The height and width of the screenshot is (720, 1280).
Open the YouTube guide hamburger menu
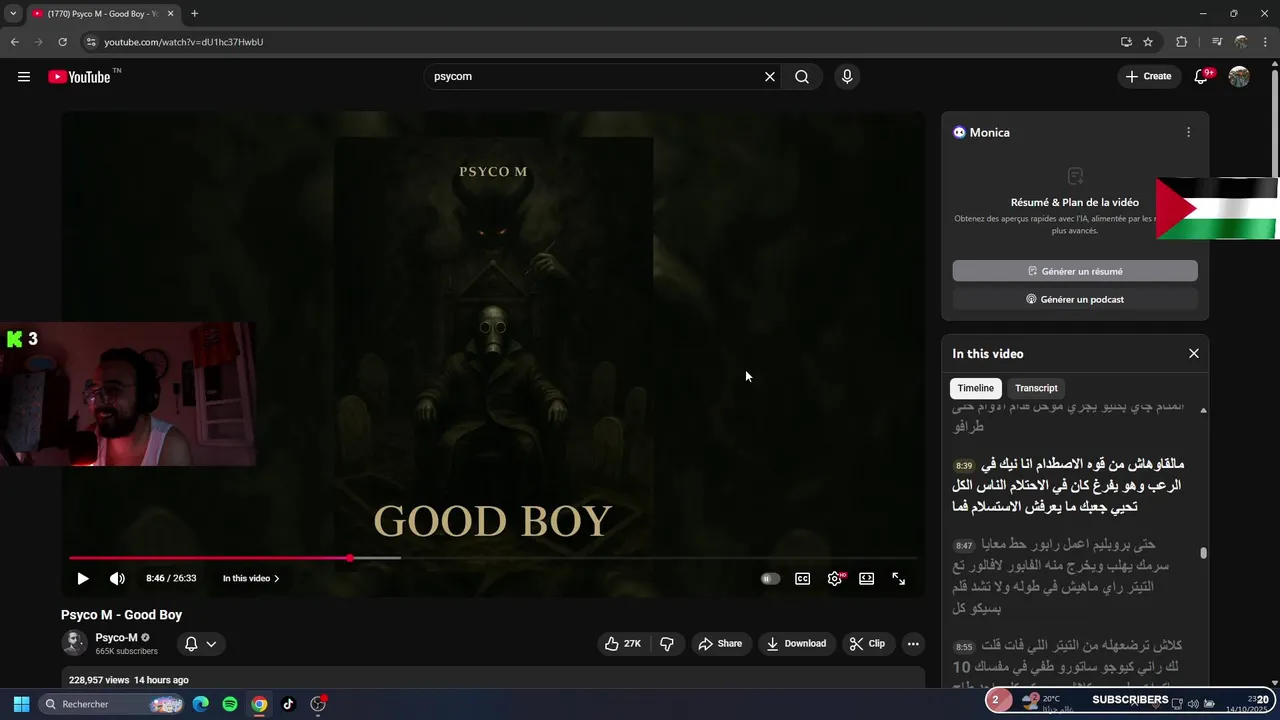24,77
